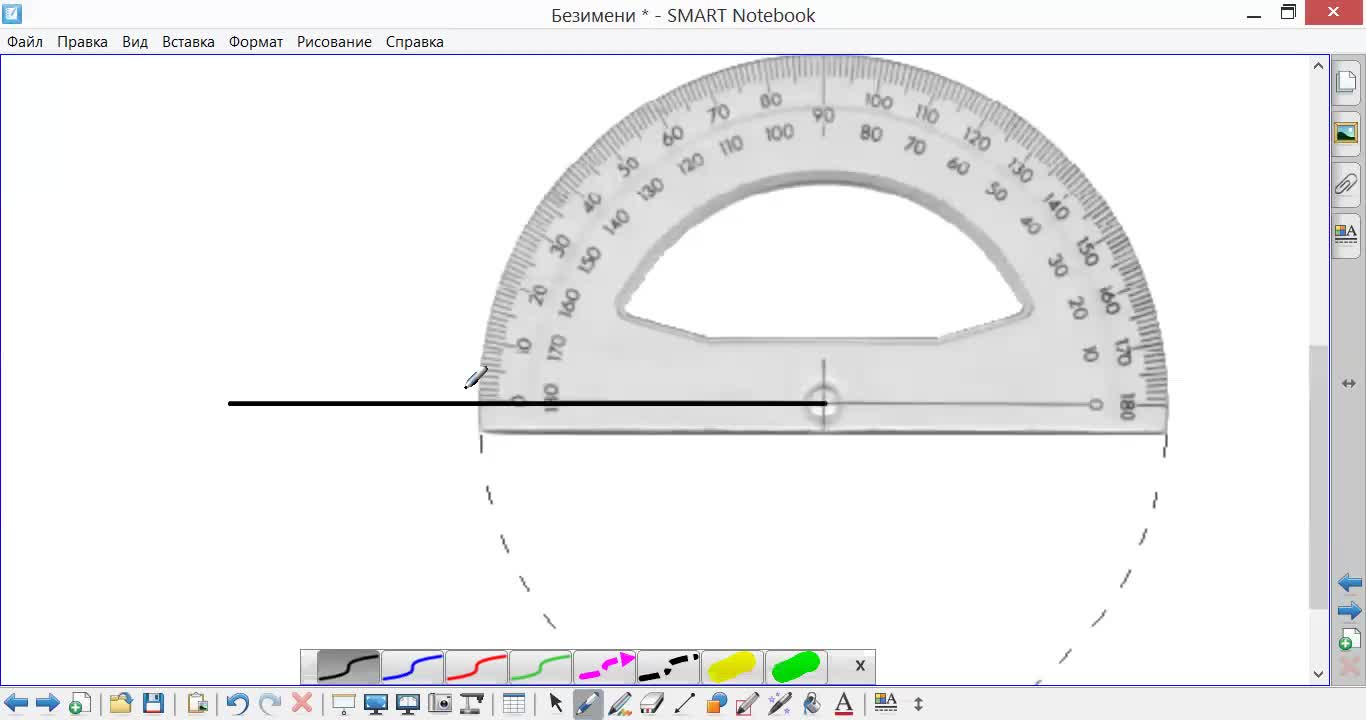Select the Magic pen tool
Screen dimensions: 1366x720
(780, 703)
